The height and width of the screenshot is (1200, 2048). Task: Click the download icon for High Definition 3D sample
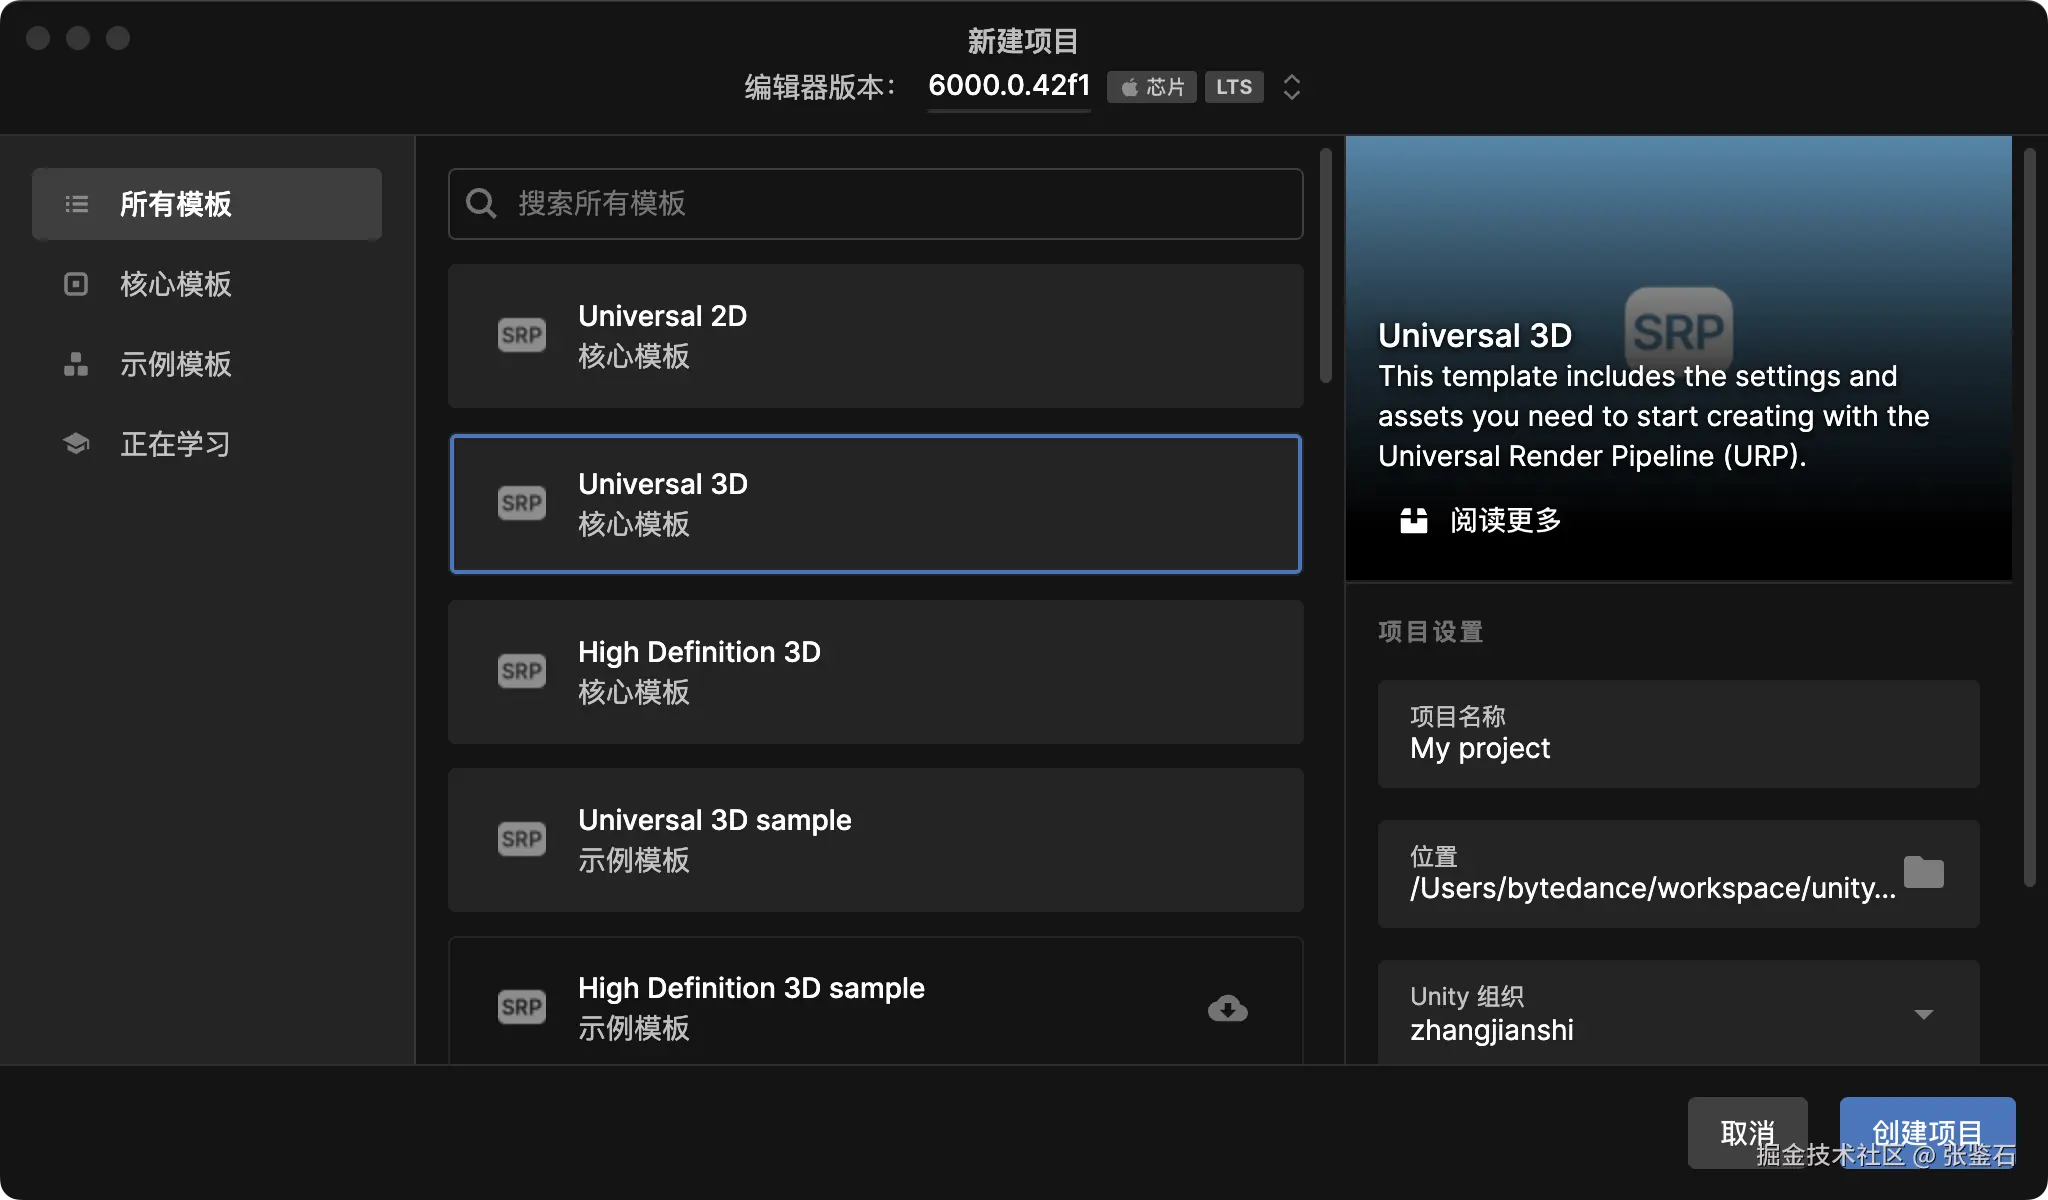(x=1228, y=1008)
